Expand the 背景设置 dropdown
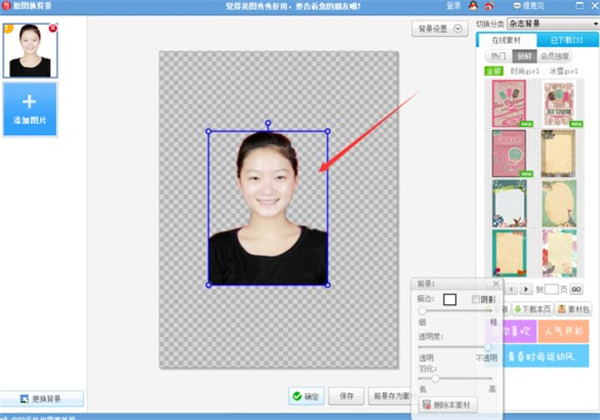Screen dimensions: 600x420 click(x=440, y=29)
